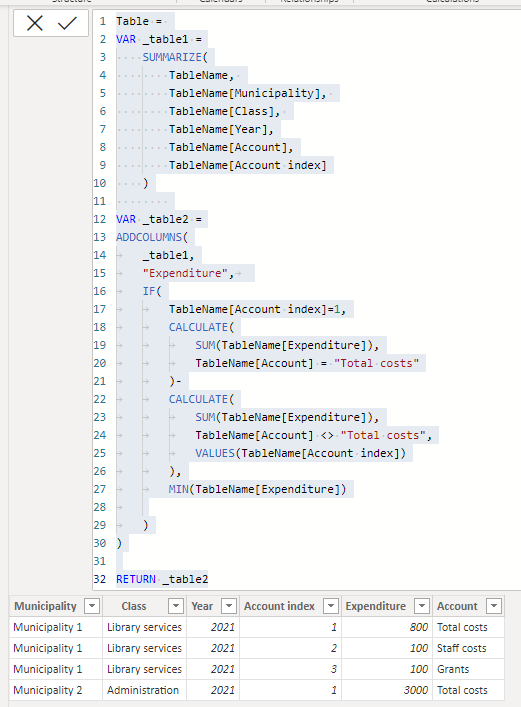
Task: Open the Class column filter dropdown
Action: (x=176, y=606)
